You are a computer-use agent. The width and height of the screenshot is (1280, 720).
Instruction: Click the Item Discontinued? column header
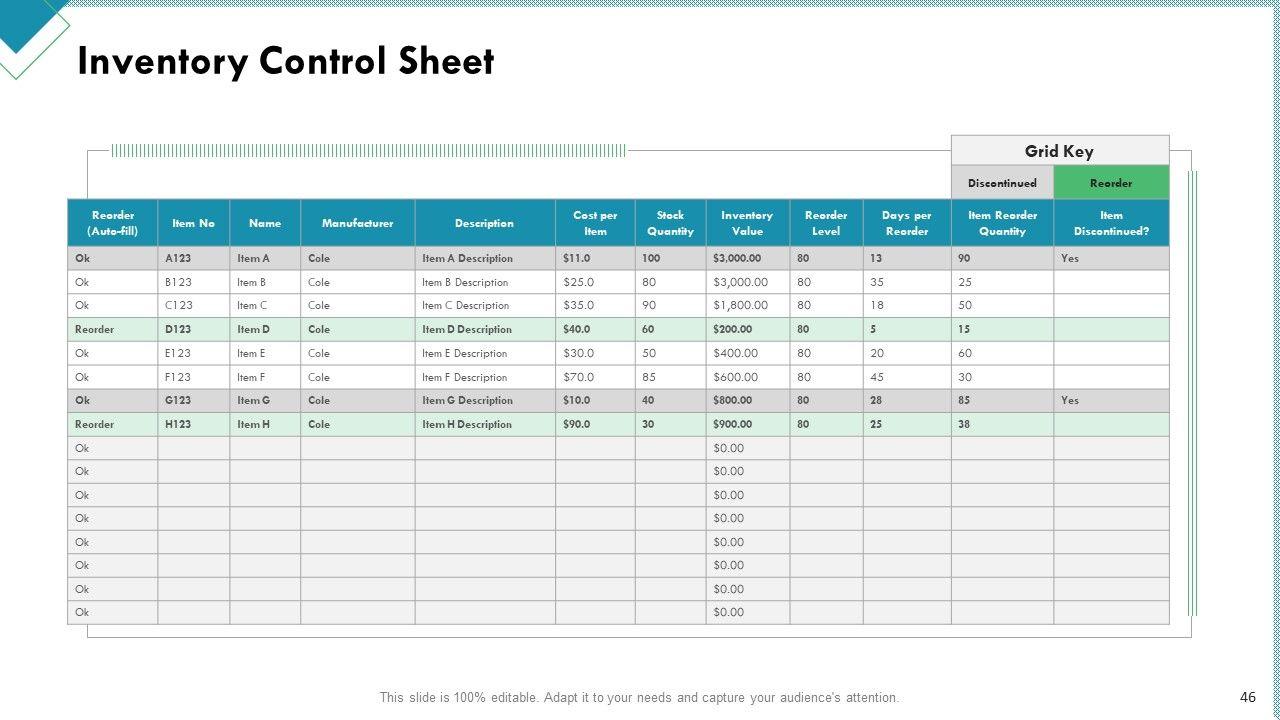[1111, 223]
